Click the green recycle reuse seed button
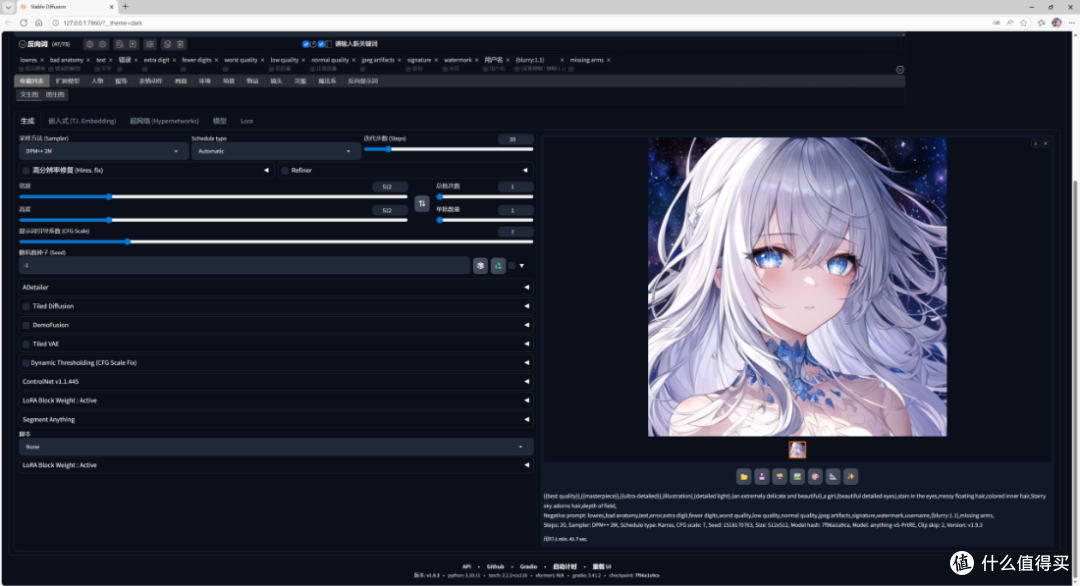This screenshot has width=1080, height=586. tap(498, 265)
